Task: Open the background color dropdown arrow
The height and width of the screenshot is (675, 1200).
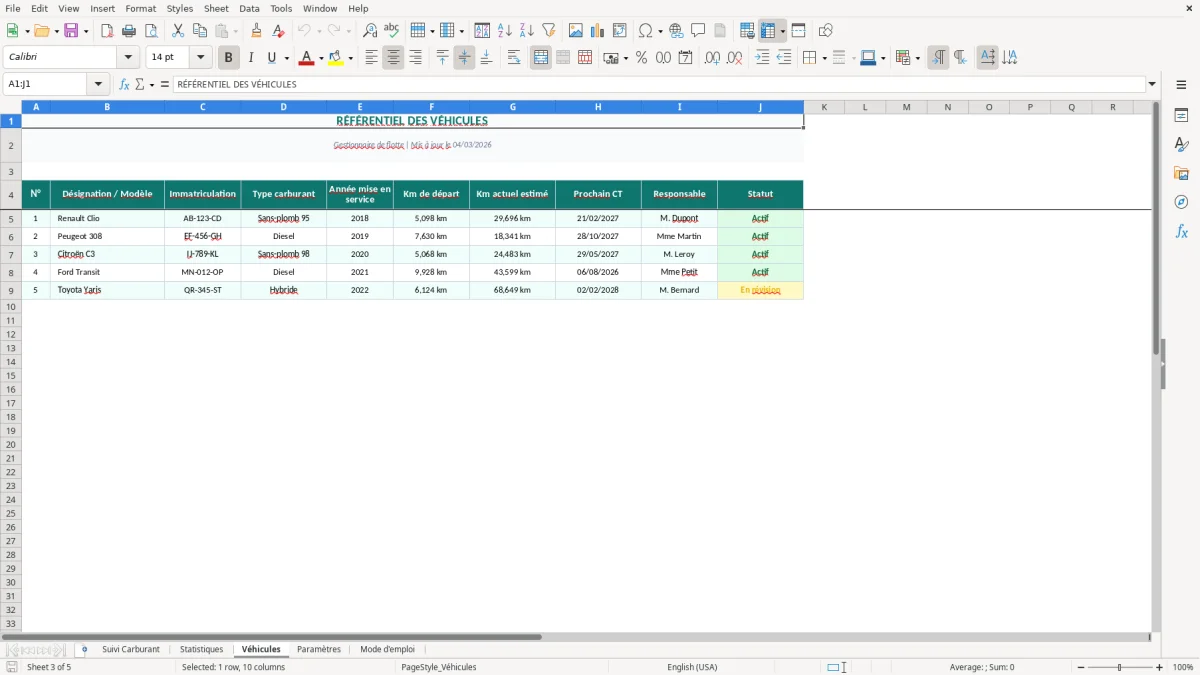Action: pyautogui.click(x=350, y=58)
